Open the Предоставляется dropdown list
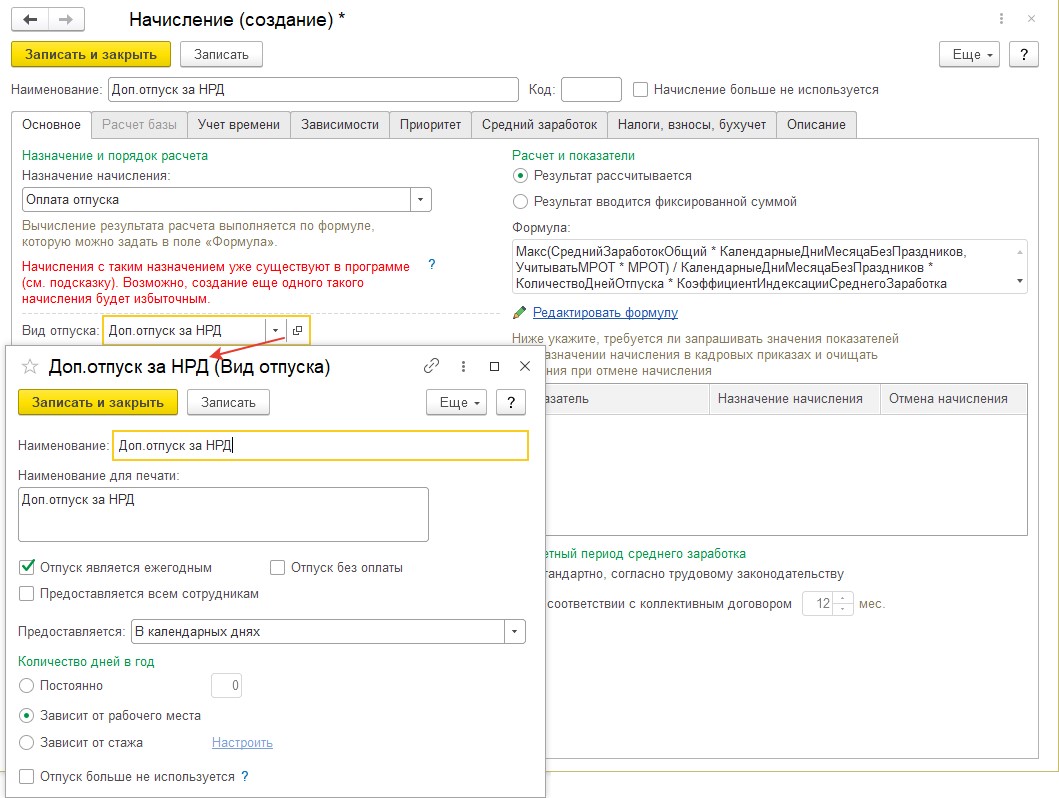 515,631
